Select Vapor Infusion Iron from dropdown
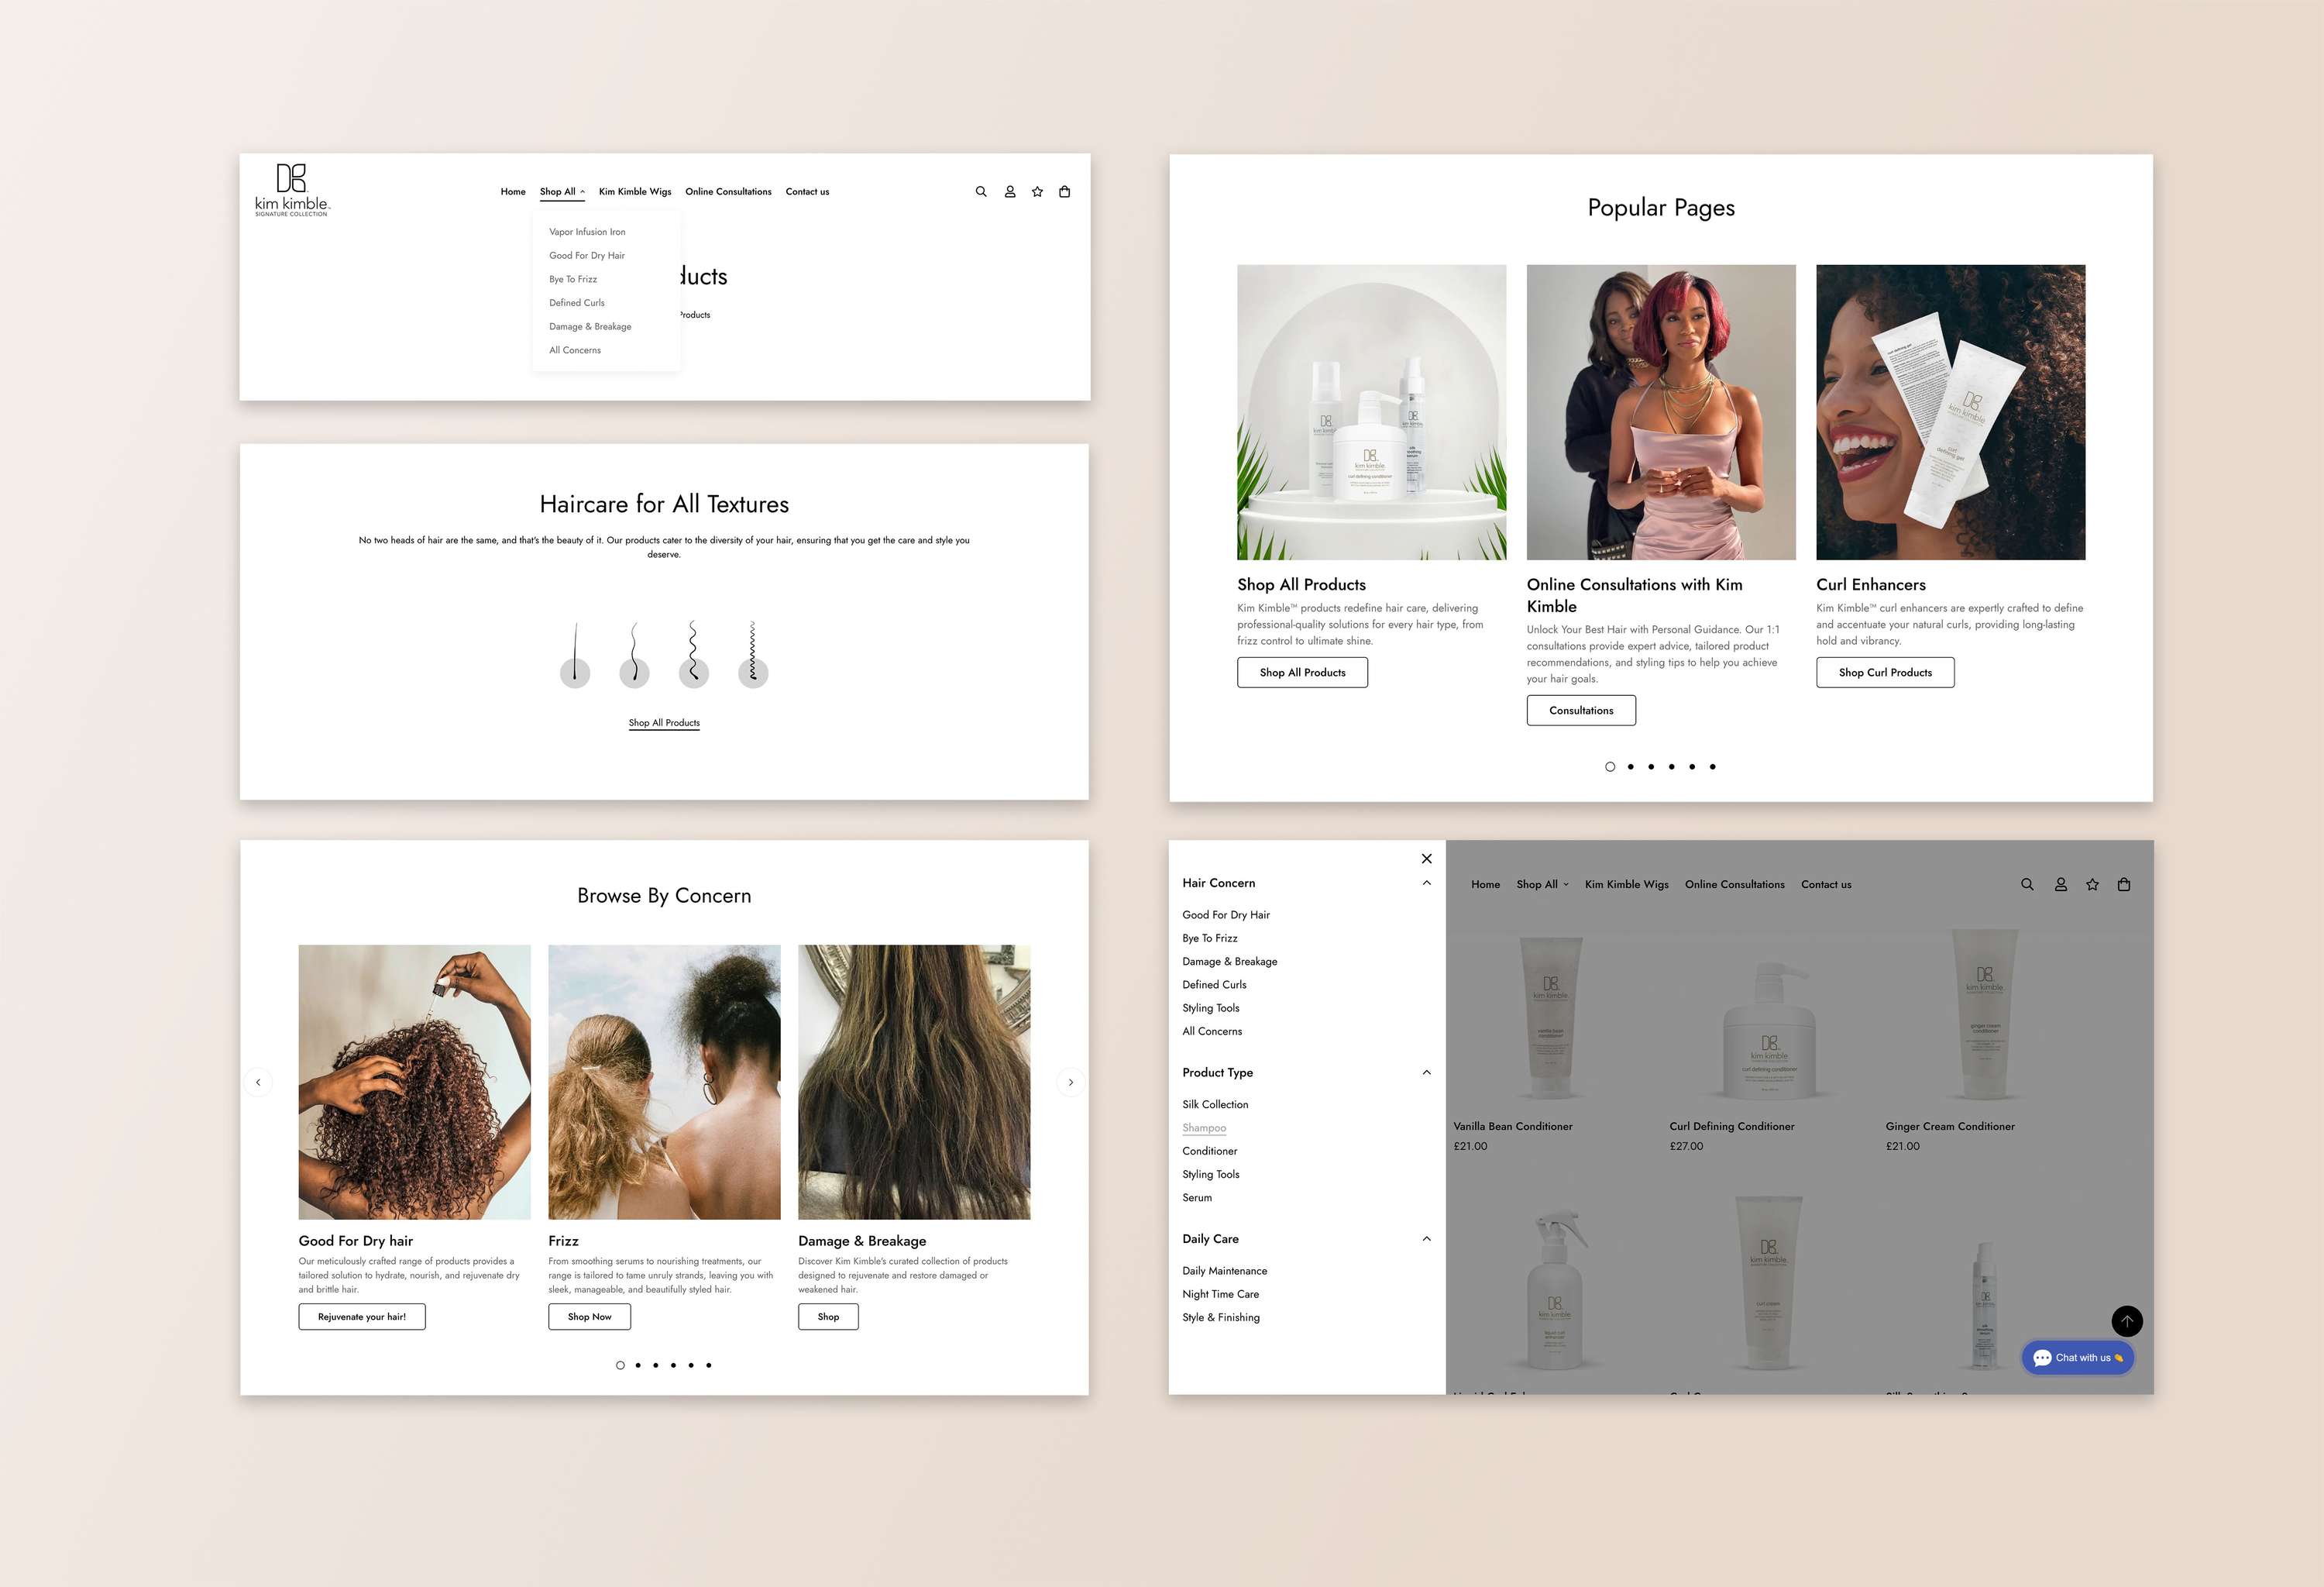 [587, 232]
